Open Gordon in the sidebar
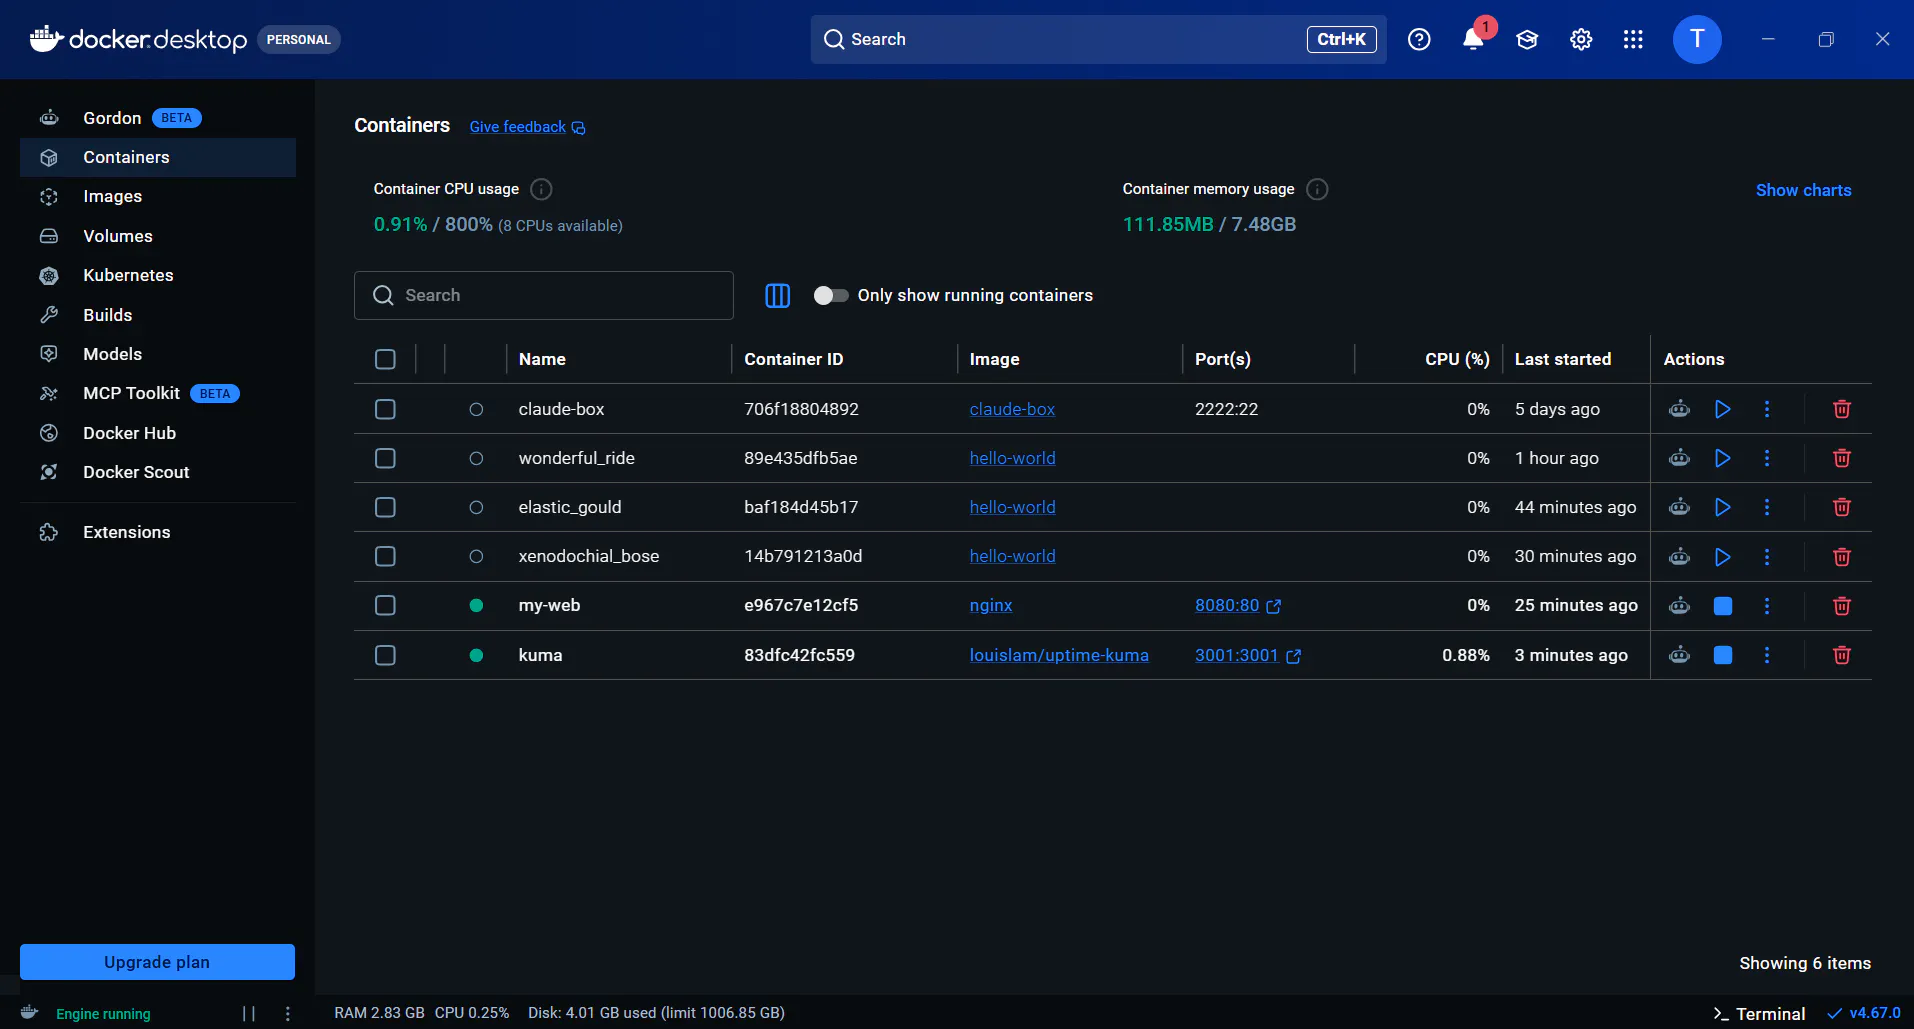 point(158,118)
